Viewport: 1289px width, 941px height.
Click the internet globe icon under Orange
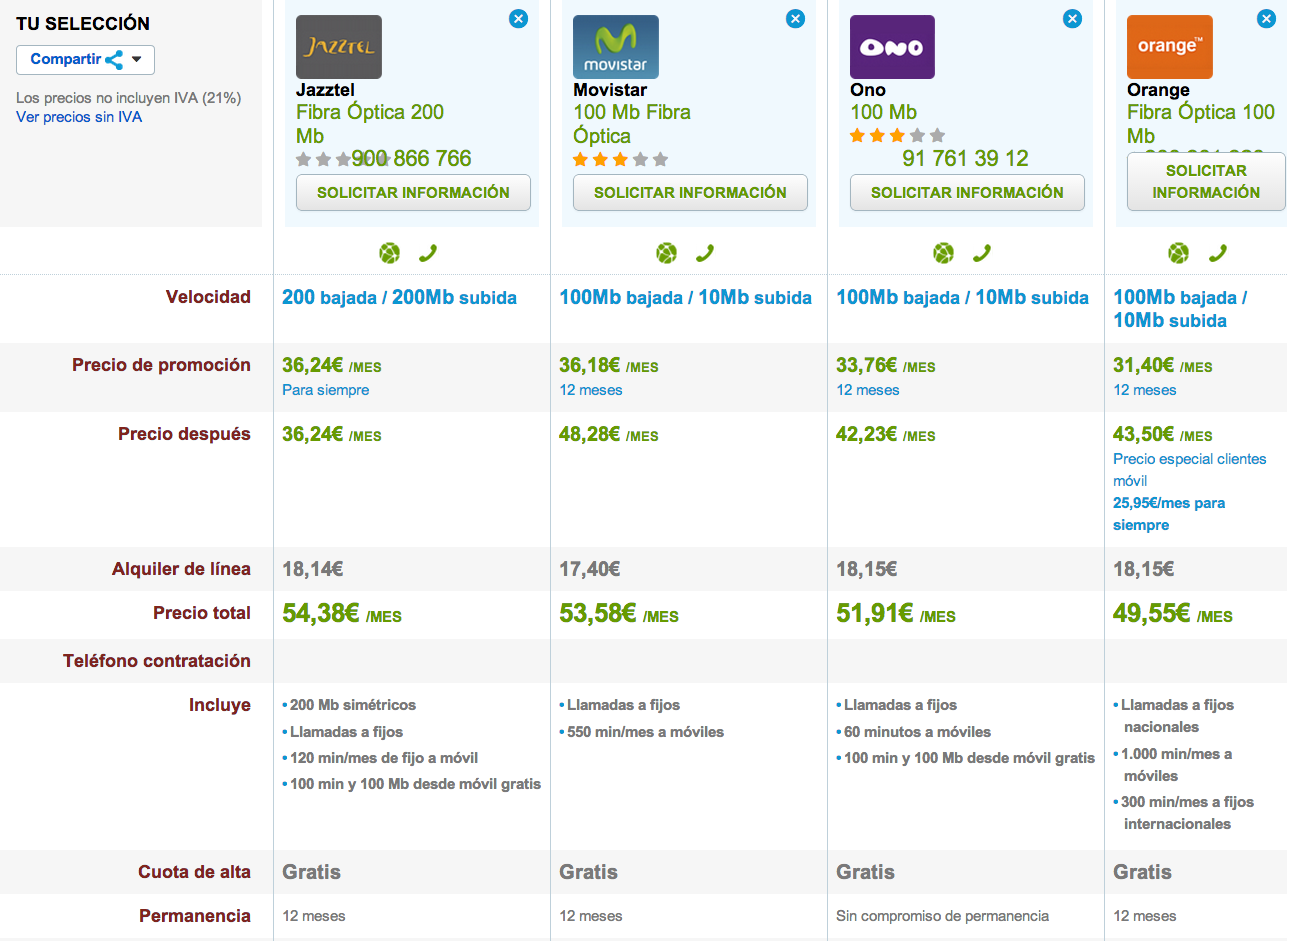(1179, 253)
